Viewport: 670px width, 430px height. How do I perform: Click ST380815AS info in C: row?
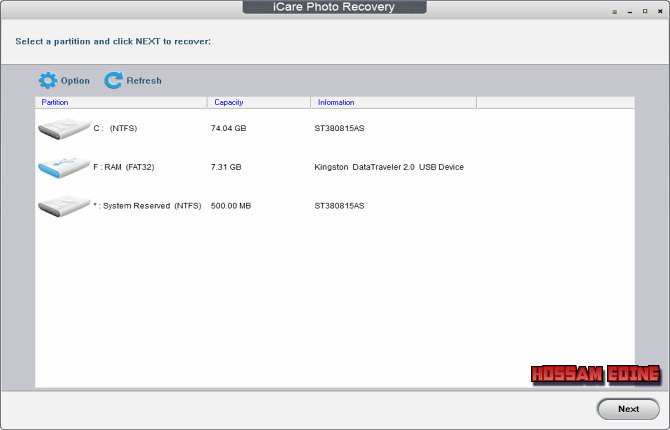[x=339, y=129]
